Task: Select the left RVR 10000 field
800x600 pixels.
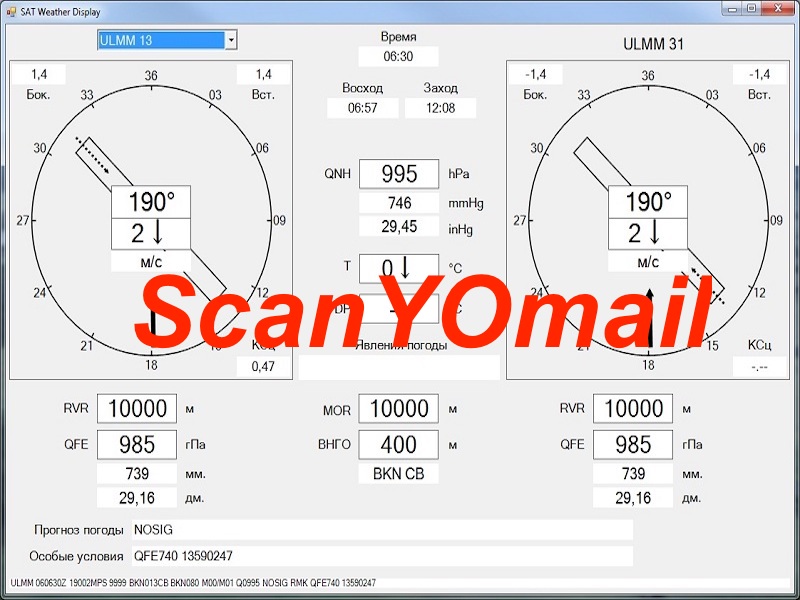Action: 137,409
